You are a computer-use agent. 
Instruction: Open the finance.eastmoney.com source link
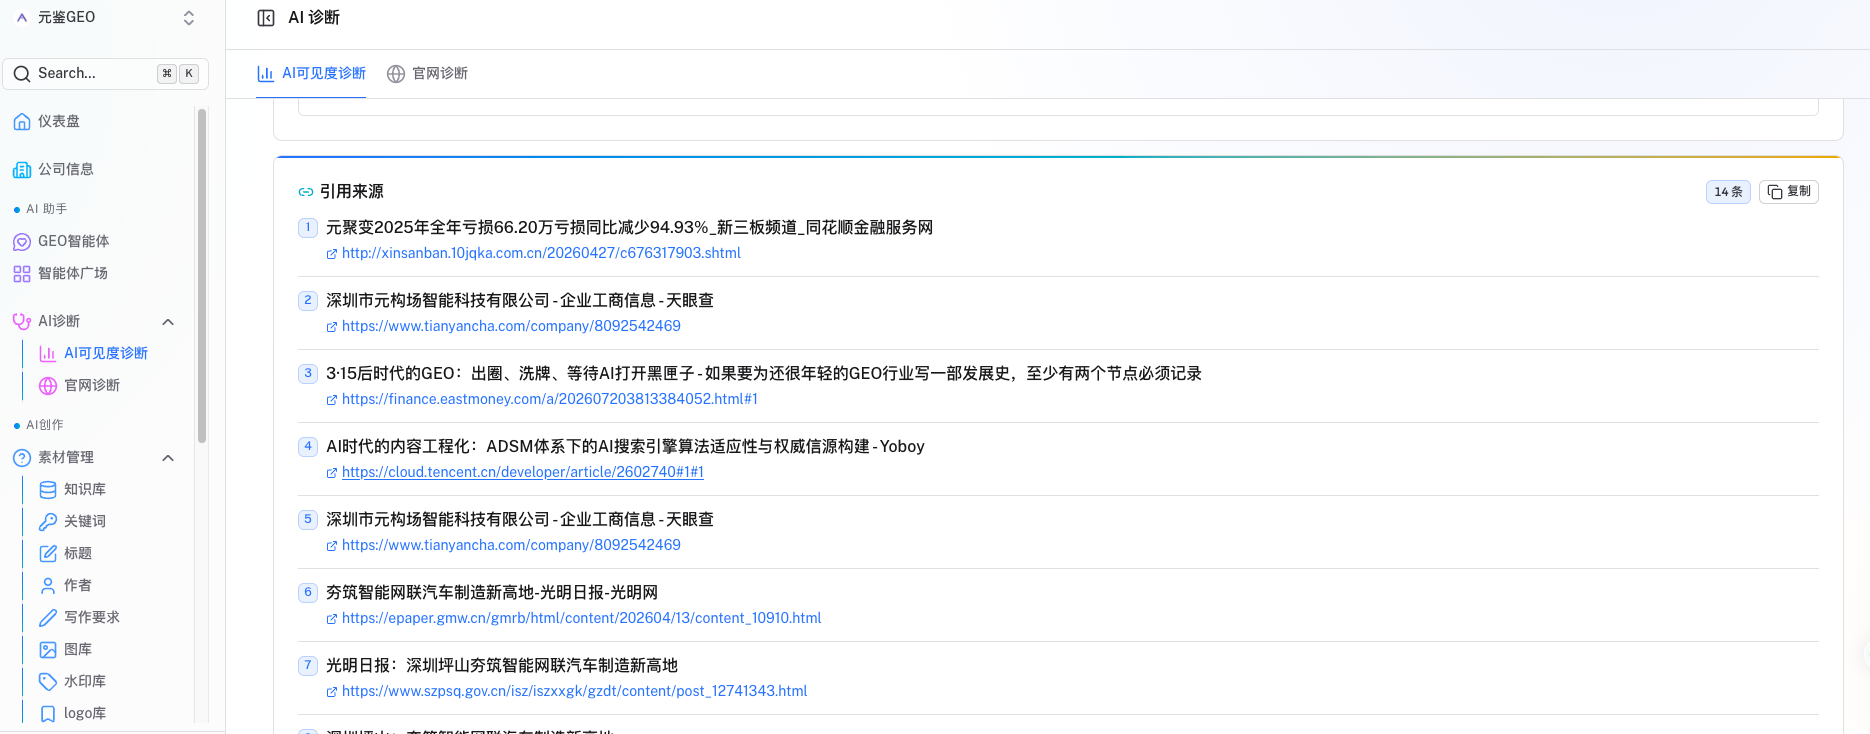(x=550, y=399)
